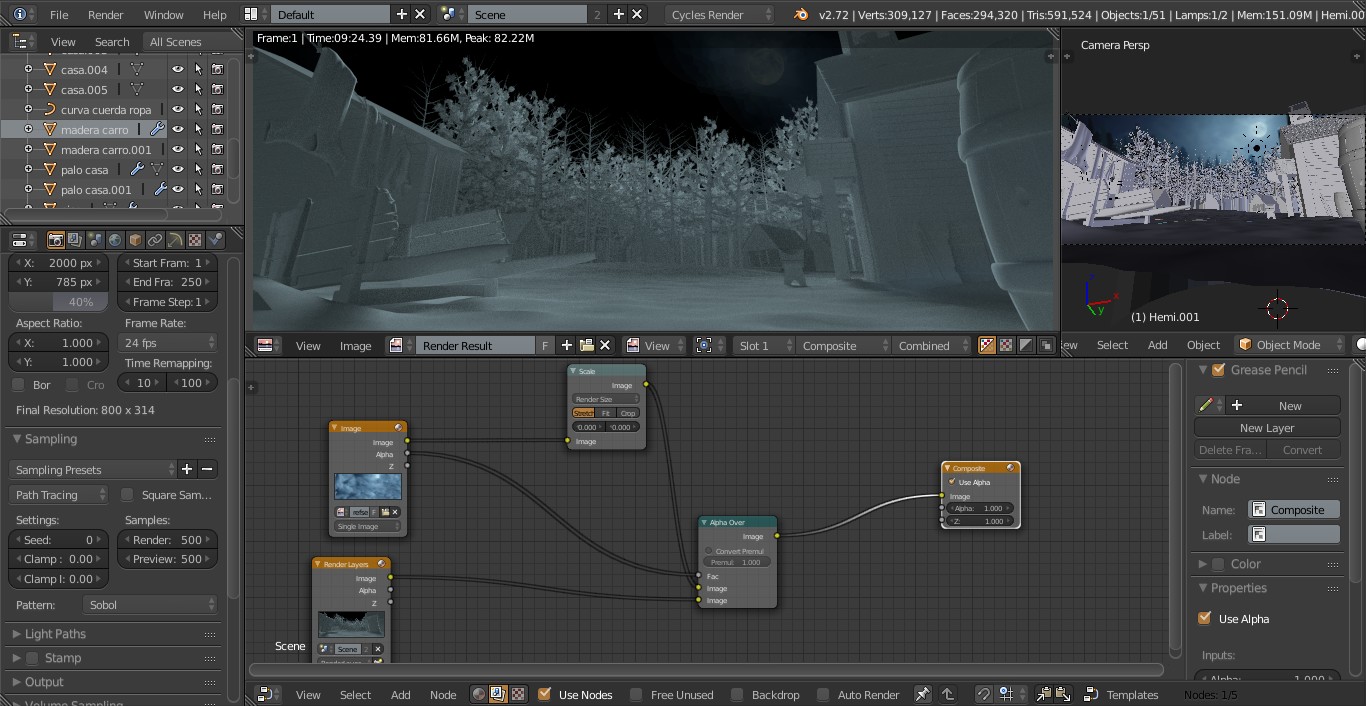
Task: Open the Sobol pattern dropdown
Action: [150, 604]
